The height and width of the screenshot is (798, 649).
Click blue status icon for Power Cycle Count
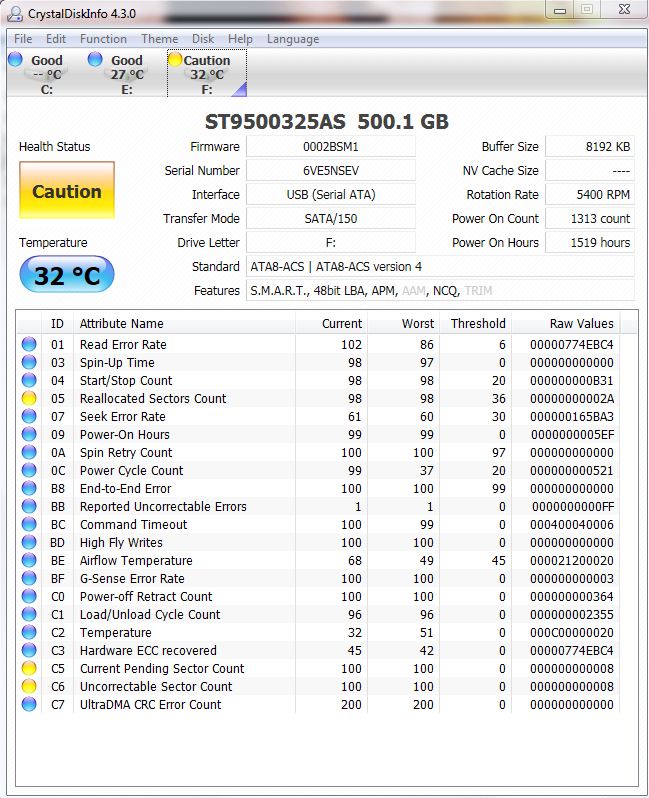(x=29, y=470)
